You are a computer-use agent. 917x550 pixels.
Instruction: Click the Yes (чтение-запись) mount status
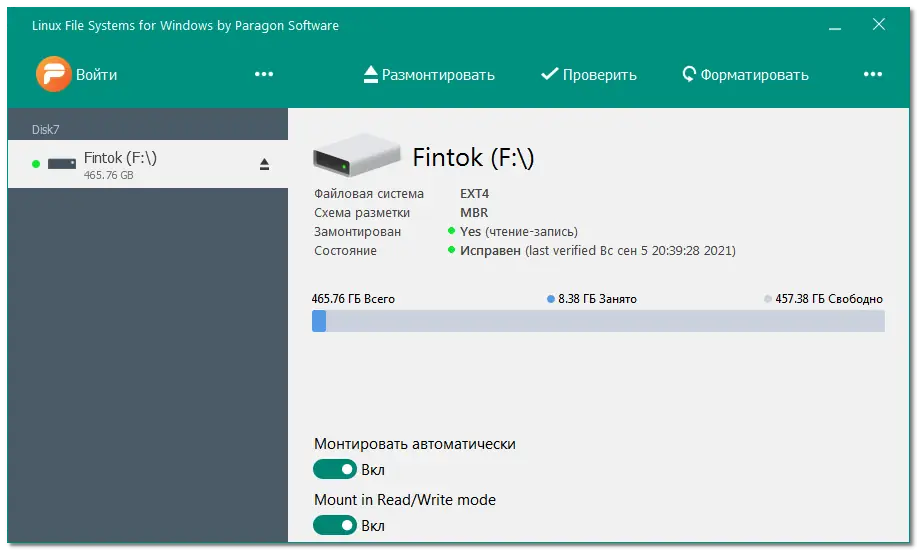click(519, 232)
